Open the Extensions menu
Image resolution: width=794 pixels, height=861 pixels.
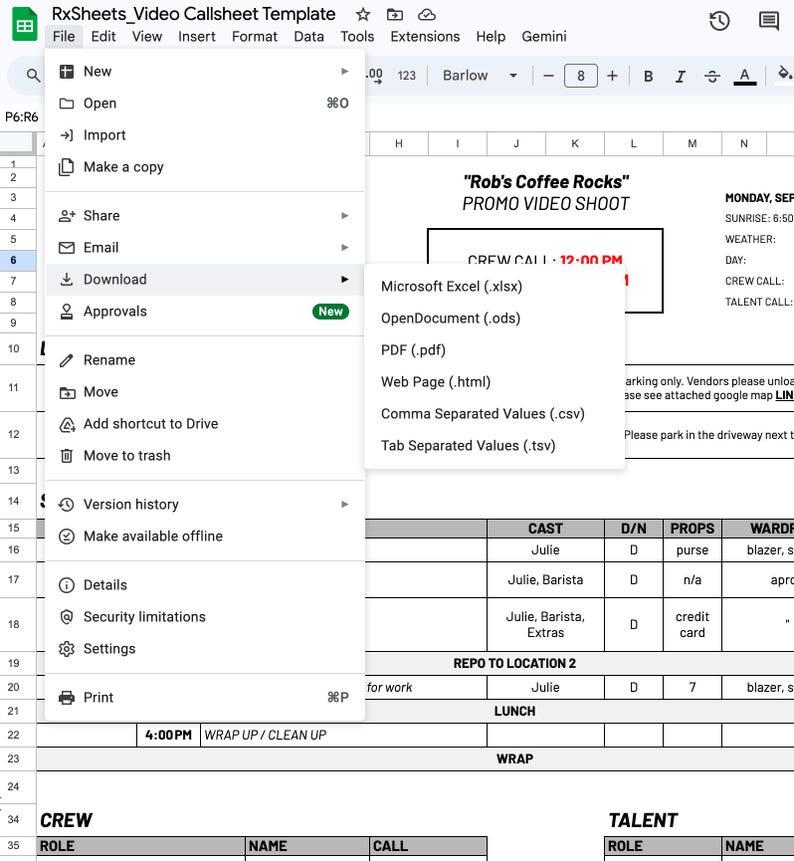pyautogui.click(x=425, y=36)
